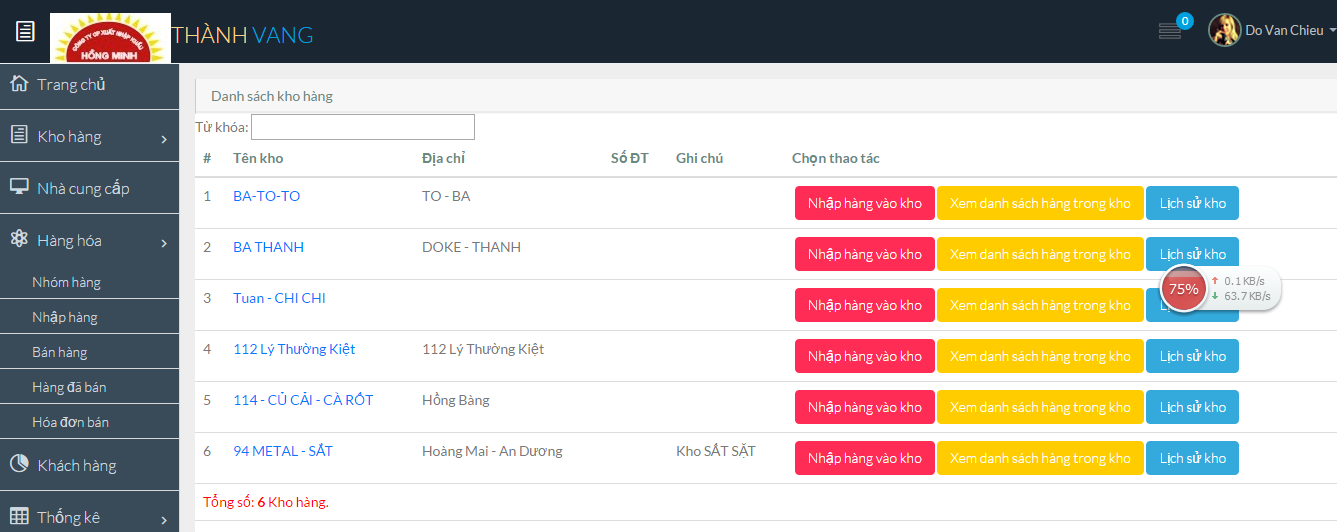Open the Hóa đơn bán menu item

(70, 422)
